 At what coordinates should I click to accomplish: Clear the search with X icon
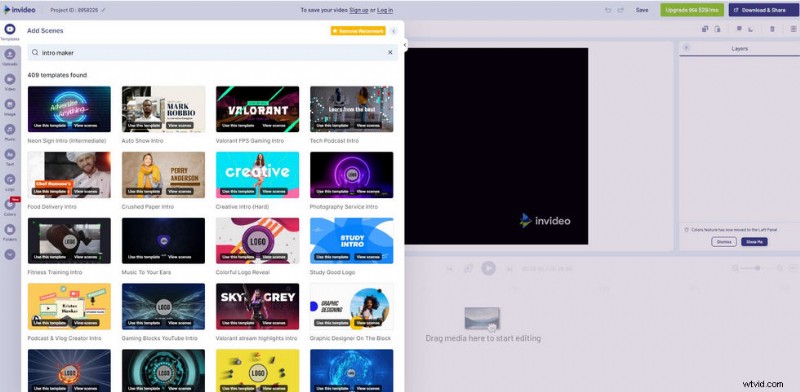tap(390, 52)
